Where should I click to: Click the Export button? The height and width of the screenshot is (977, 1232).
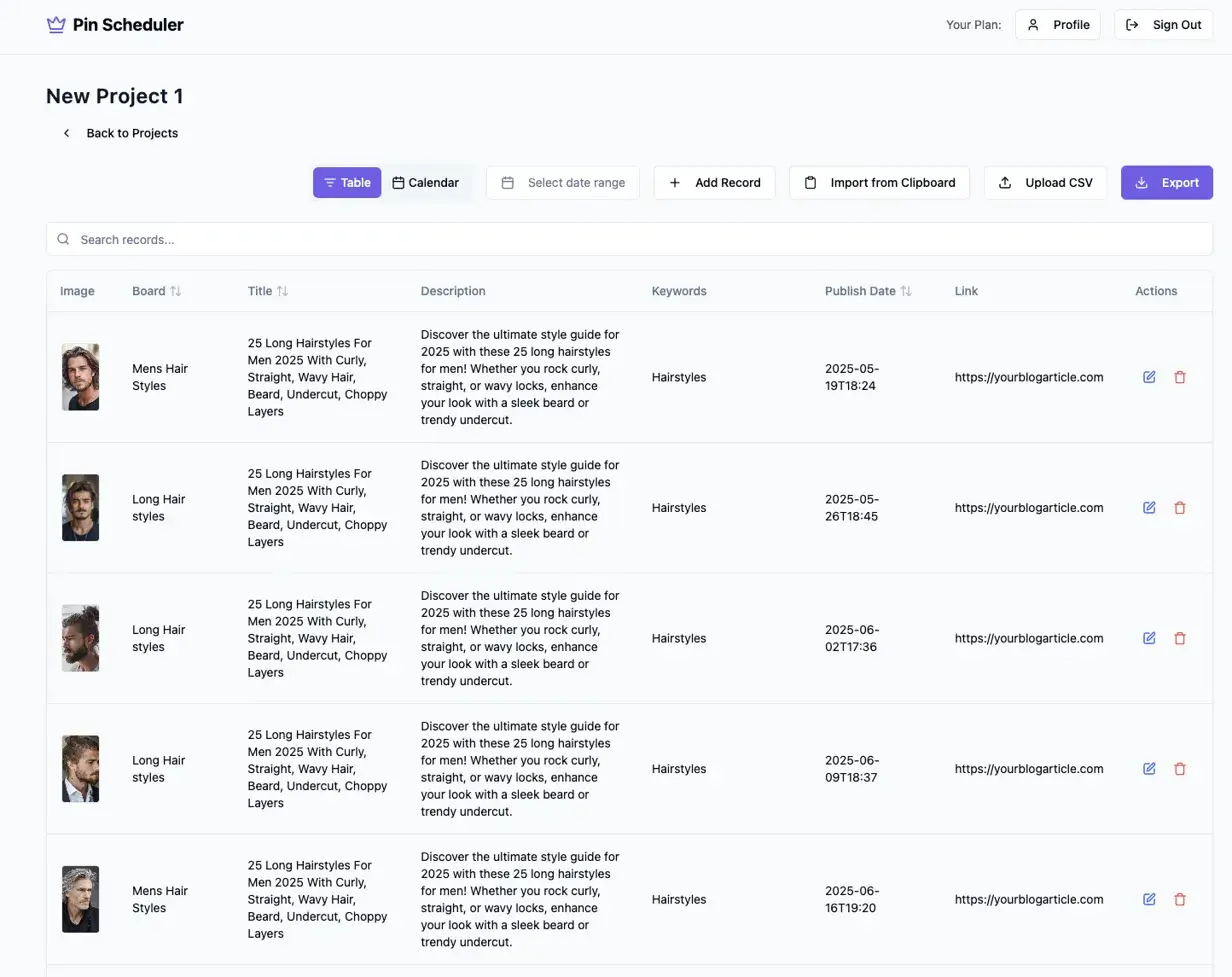[x=1166, y=183]
